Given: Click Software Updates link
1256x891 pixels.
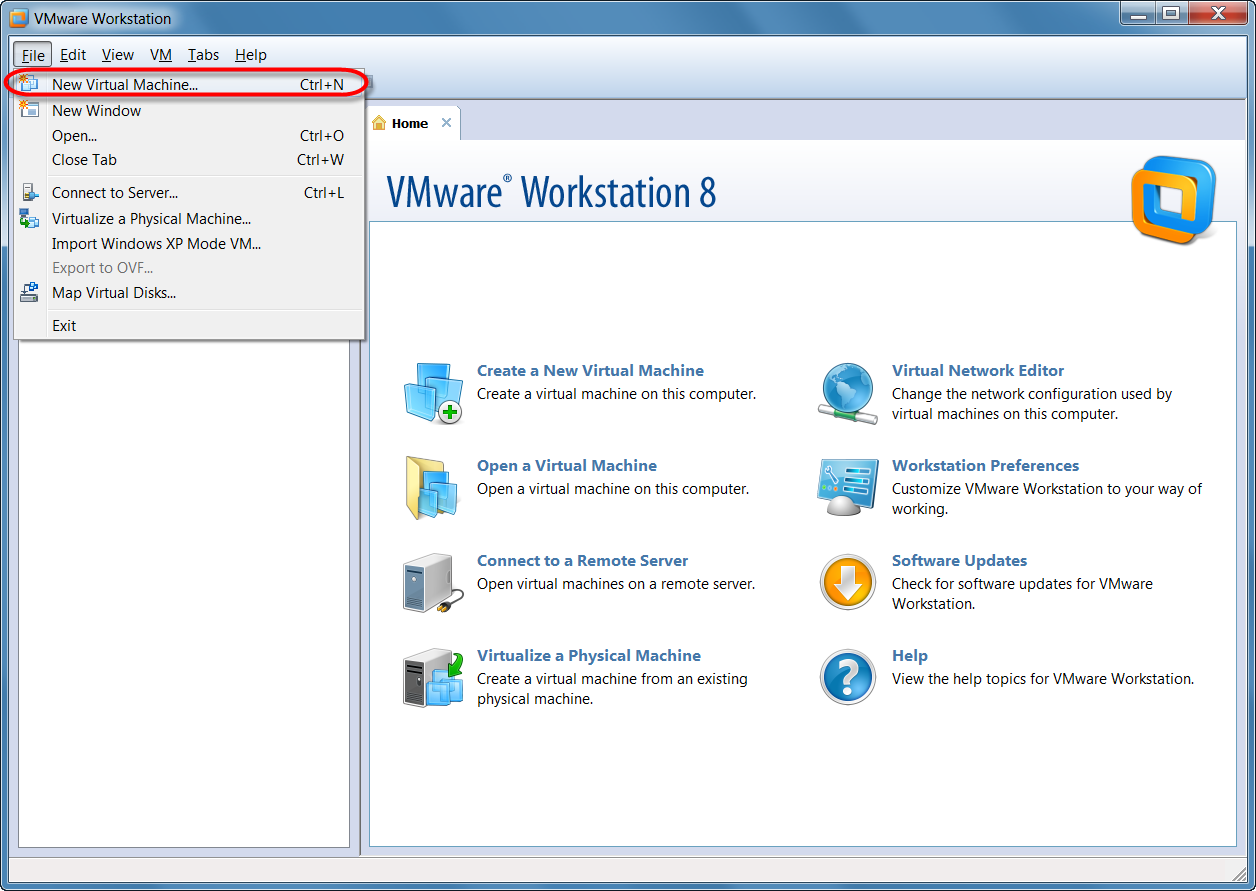Looking at the screenshot, I should (x=960, y=561).
